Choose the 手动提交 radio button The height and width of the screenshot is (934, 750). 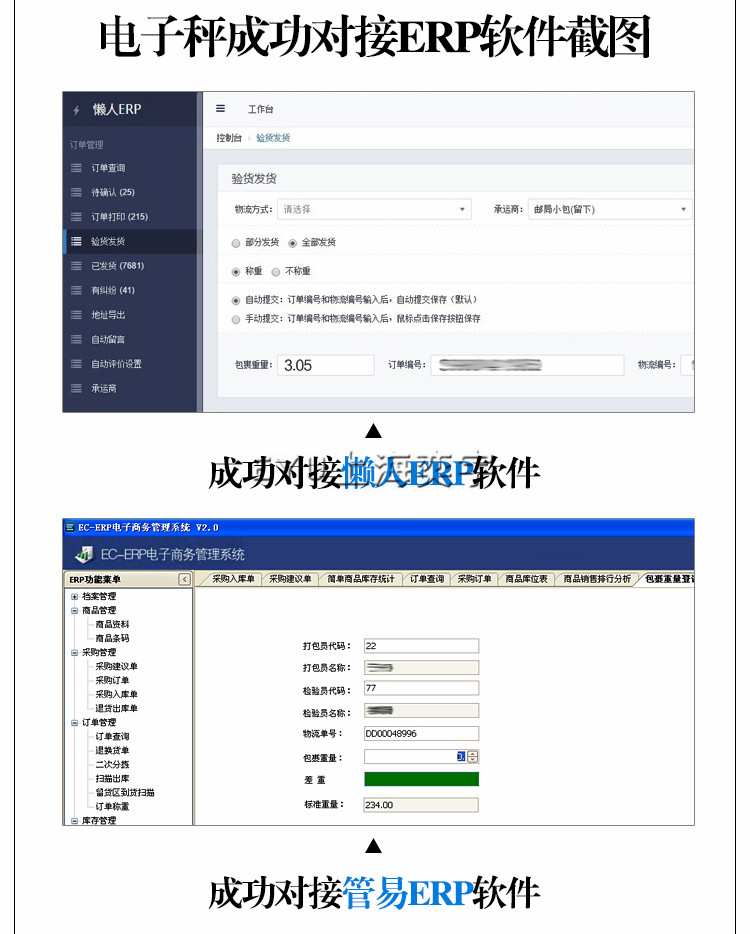[x=236, y=319]
